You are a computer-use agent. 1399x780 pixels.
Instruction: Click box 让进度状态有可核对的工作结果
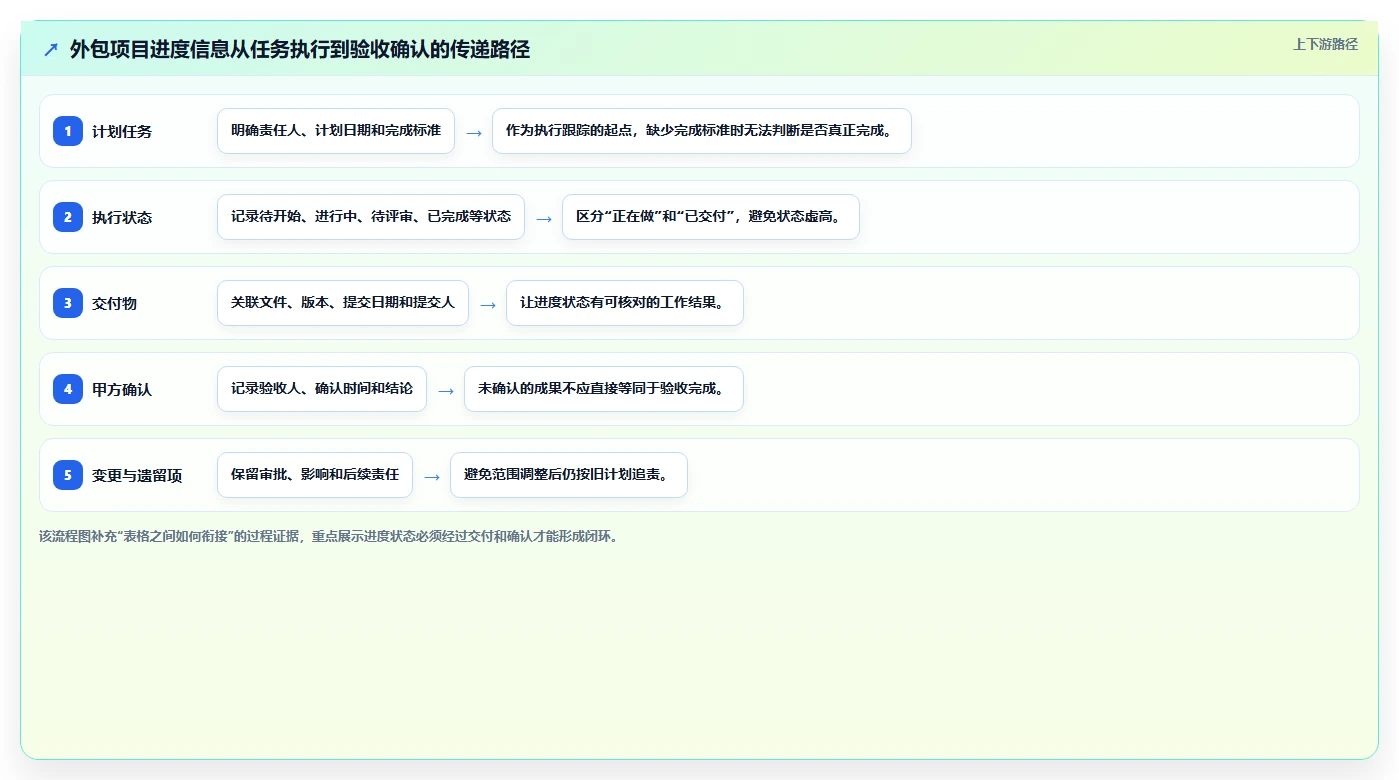coord(625,303)
